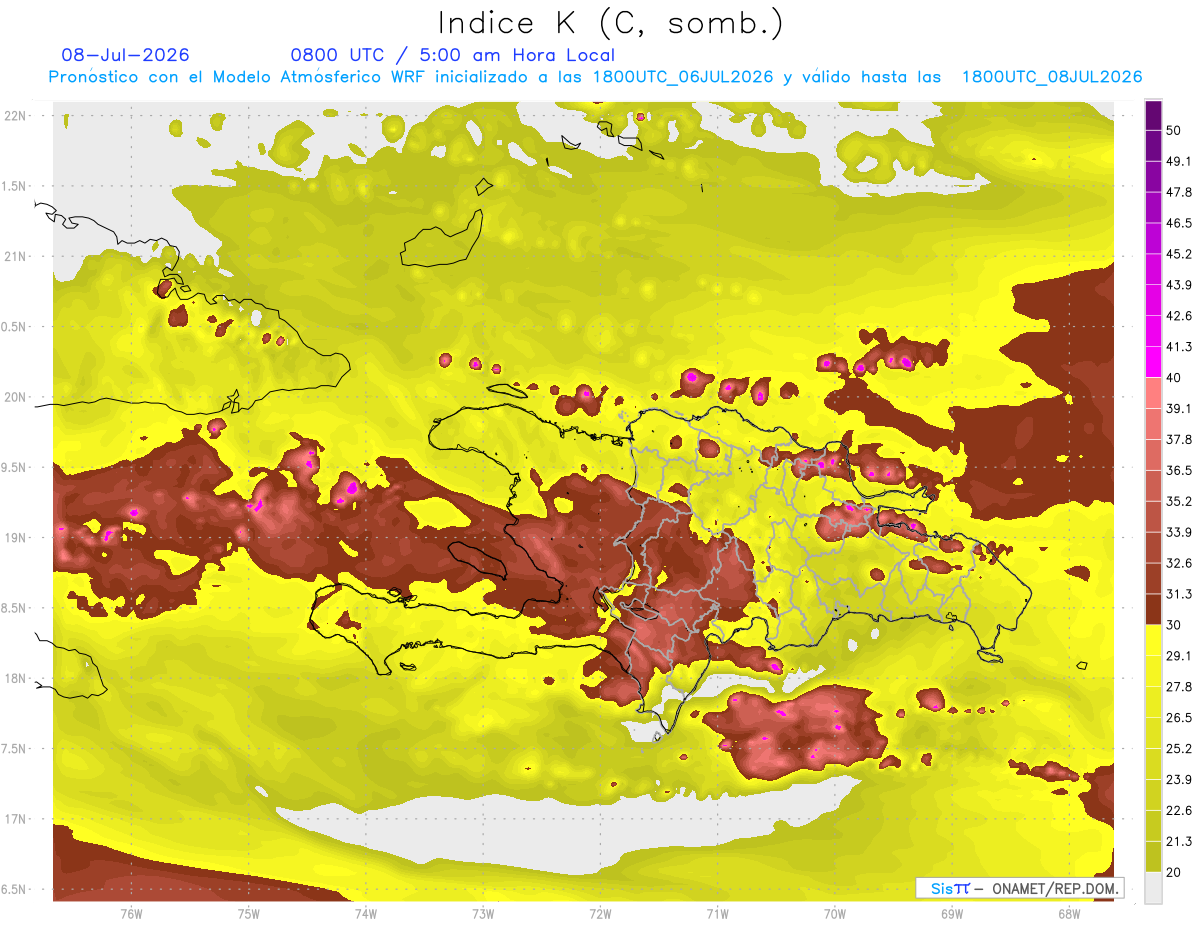The image size is (1200, 927).
Task: Pick the bright yellow swatch between 29.1 and 30
Action: (x=1153, y=641)
